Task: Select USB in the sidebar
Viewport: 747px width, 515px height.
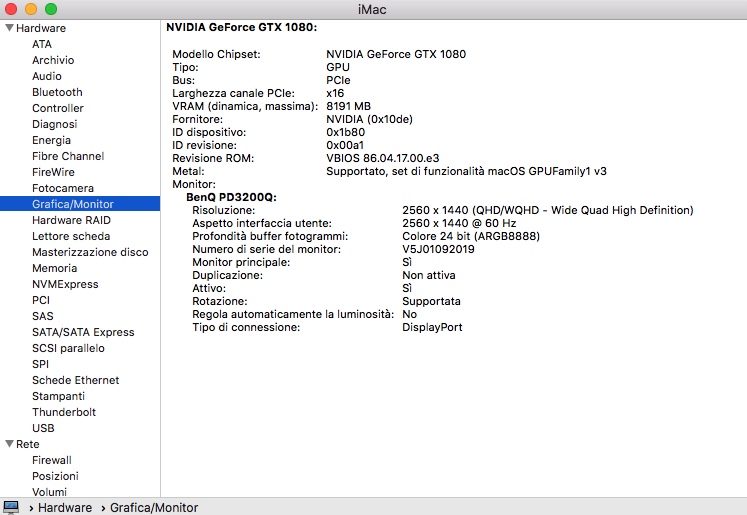Action: point(43,428)
